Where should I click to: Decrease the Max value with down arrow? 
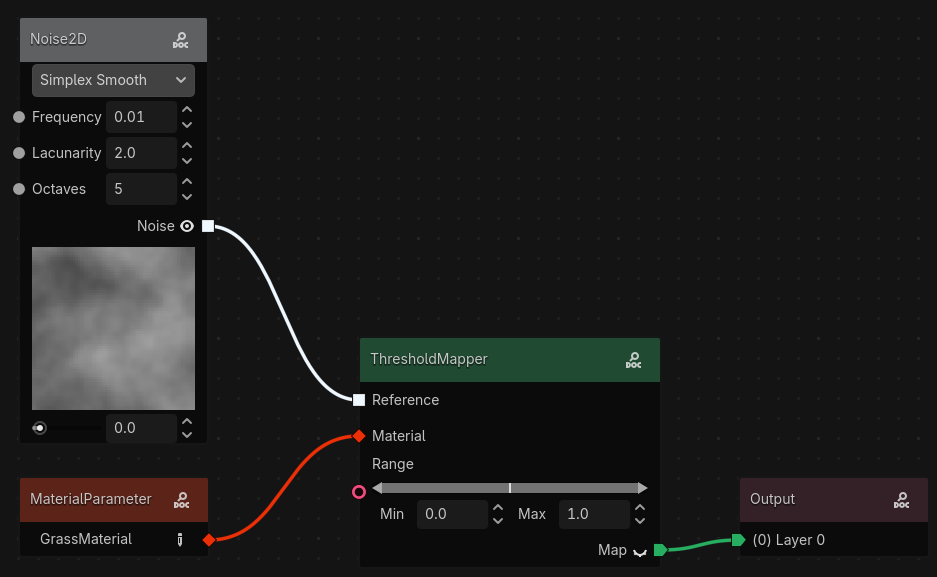coord(640,521)
